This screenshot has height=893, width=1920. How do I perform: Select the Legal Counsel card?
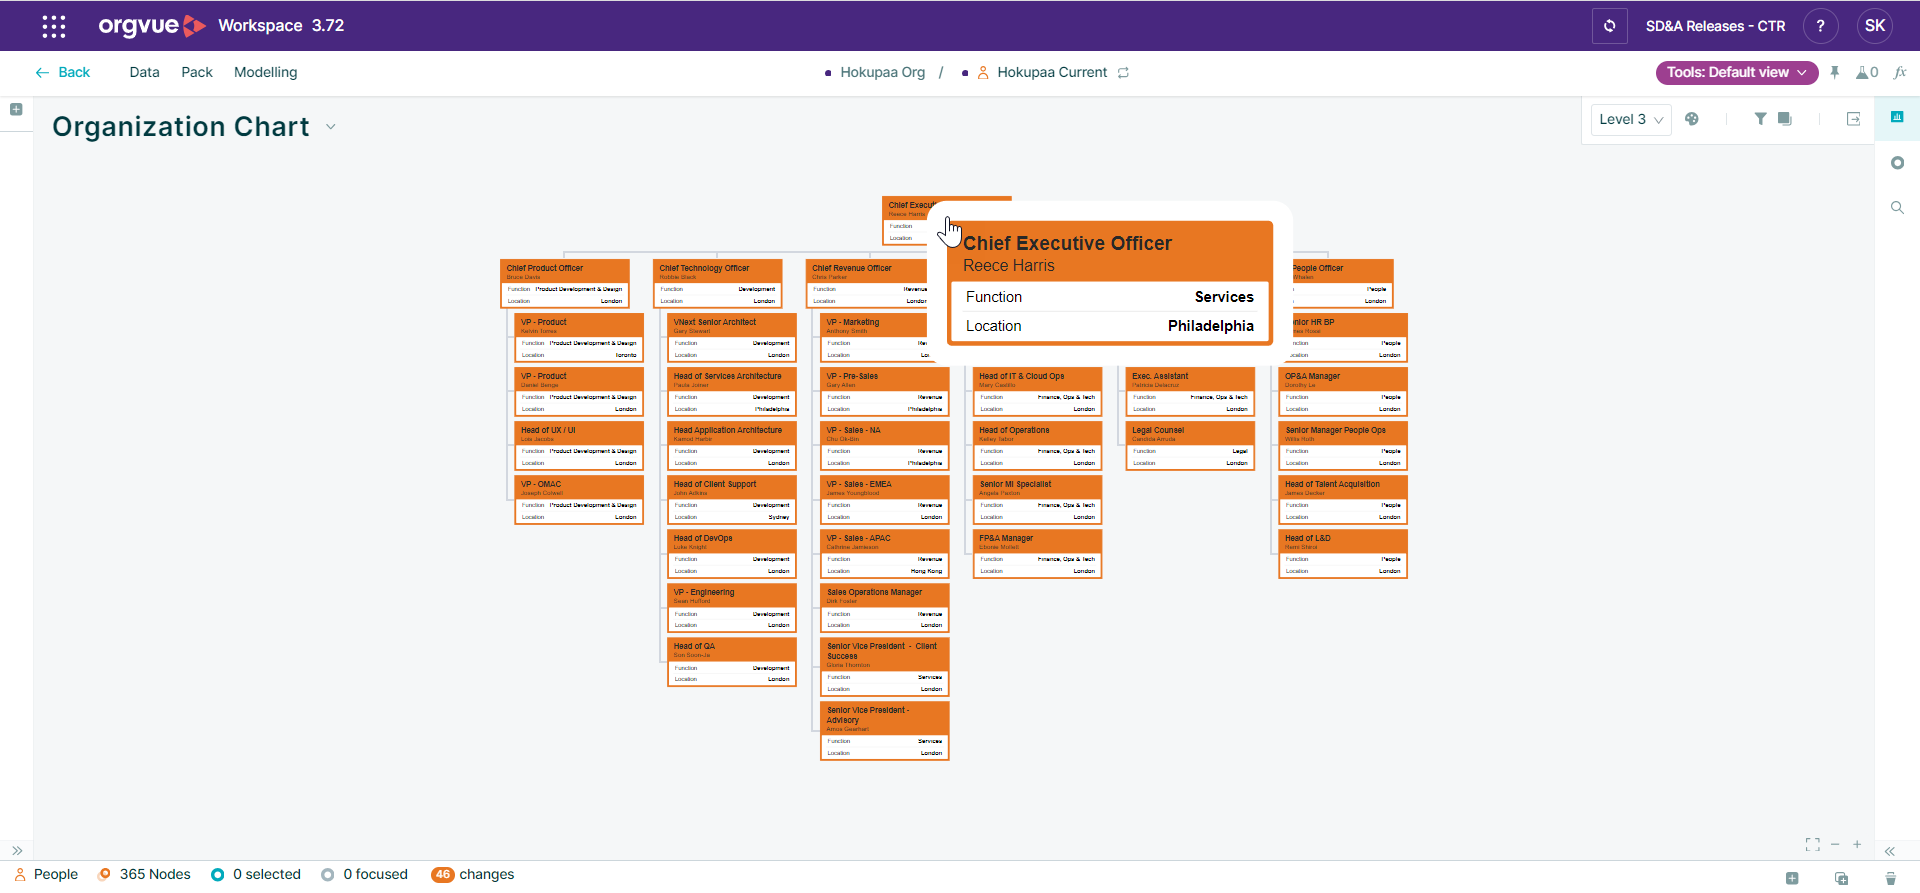point(1190,445)
